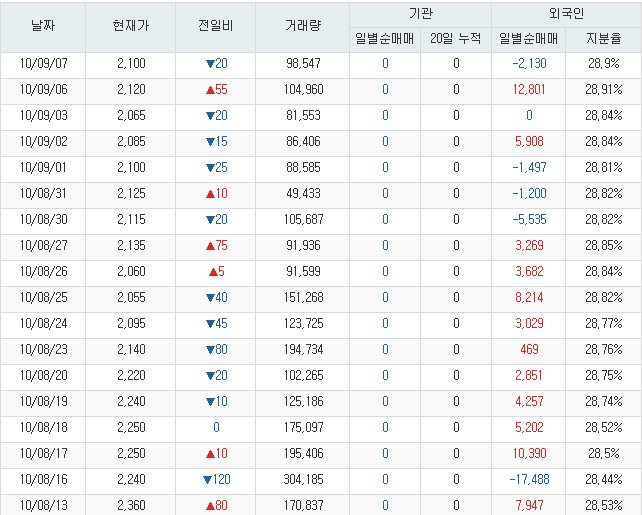This screenshot has height=515, width=642.
Task: Select the date 10/08/18
Action: [43, 427]
